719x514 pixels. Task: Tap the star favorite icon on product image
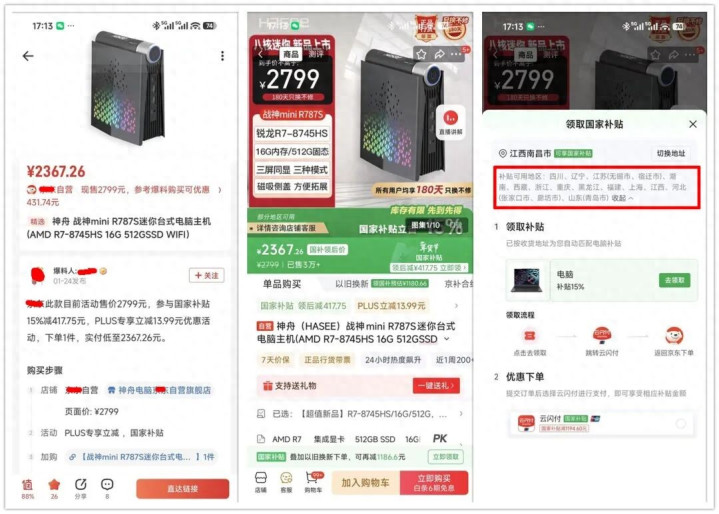421,55
